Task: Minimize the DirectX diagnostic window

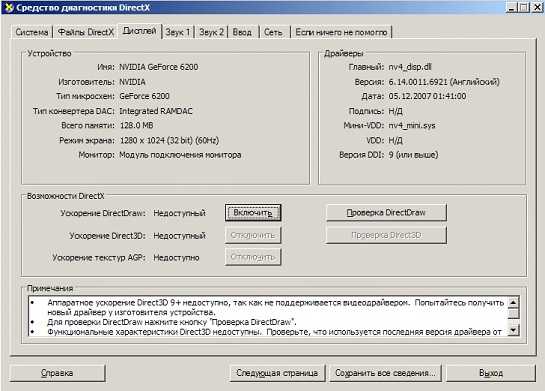Action: [511, 8]
